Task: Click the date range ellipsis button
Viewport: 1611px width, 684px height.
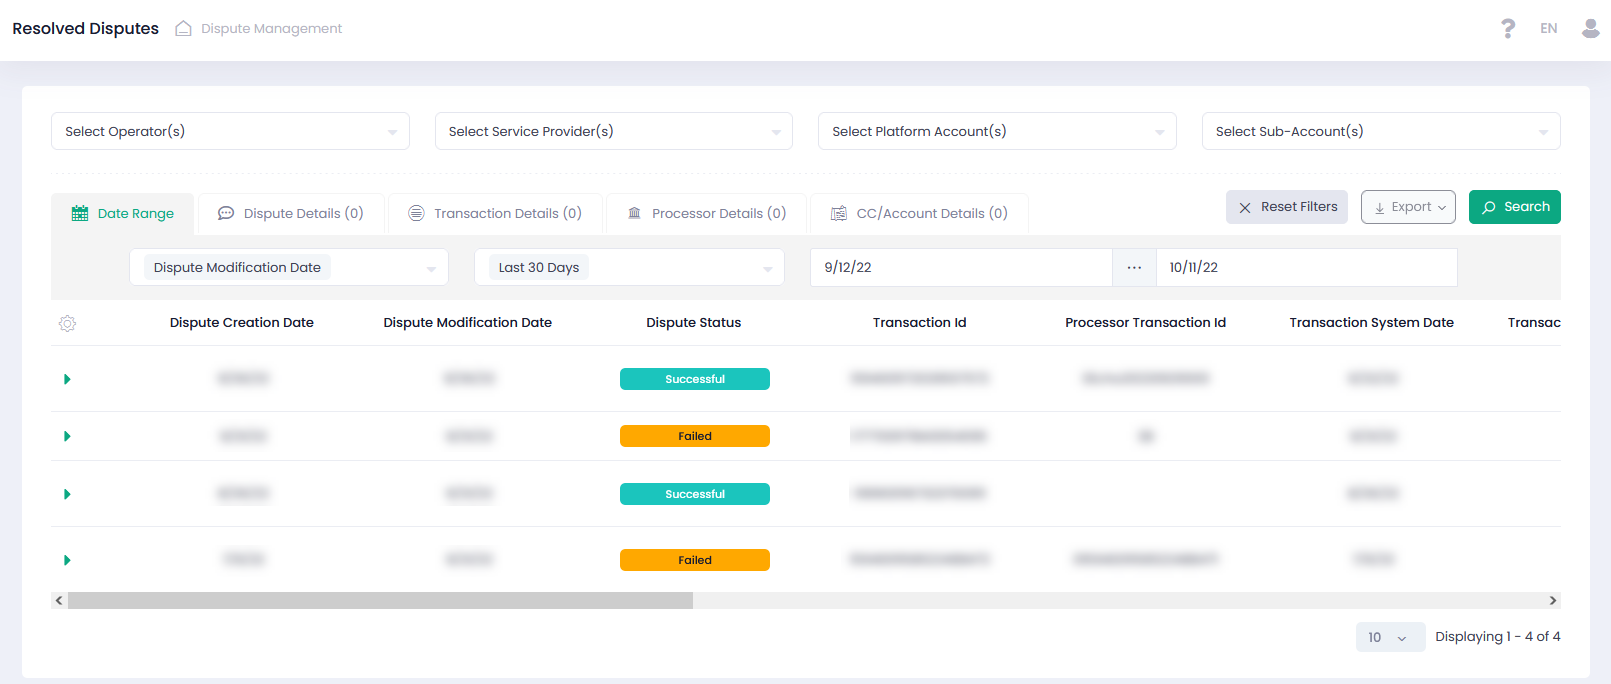Action: coord(1134,268)
